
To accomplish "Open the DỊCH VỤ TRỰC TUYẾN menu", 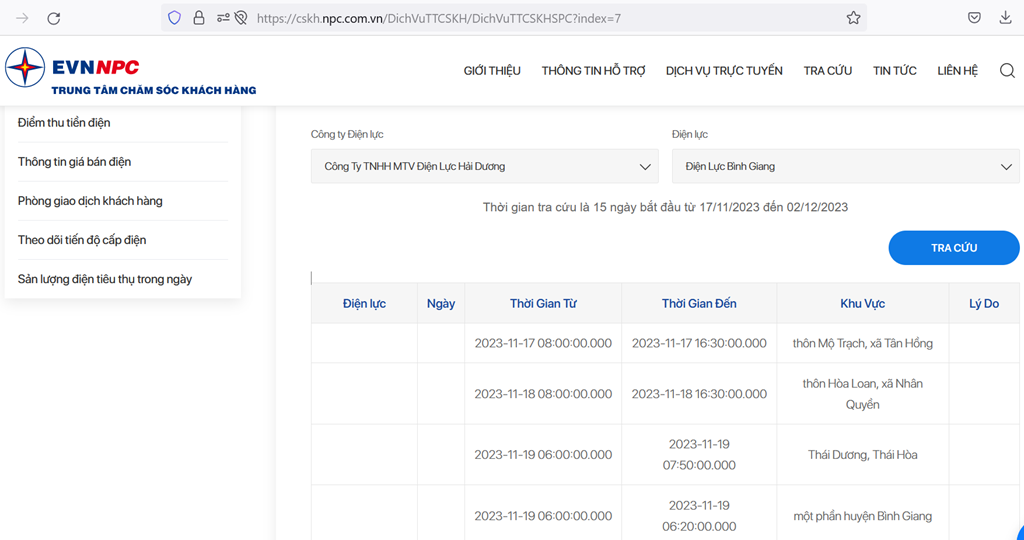I will 724,71.
